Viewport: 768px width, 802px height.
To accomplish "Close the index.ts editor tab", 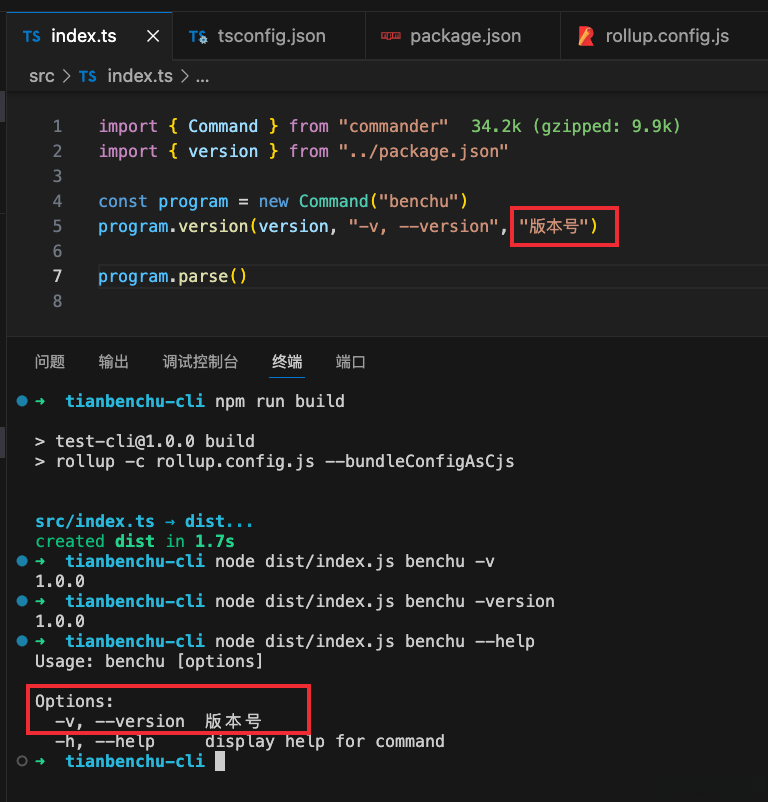I will click(x=153, y=36).
